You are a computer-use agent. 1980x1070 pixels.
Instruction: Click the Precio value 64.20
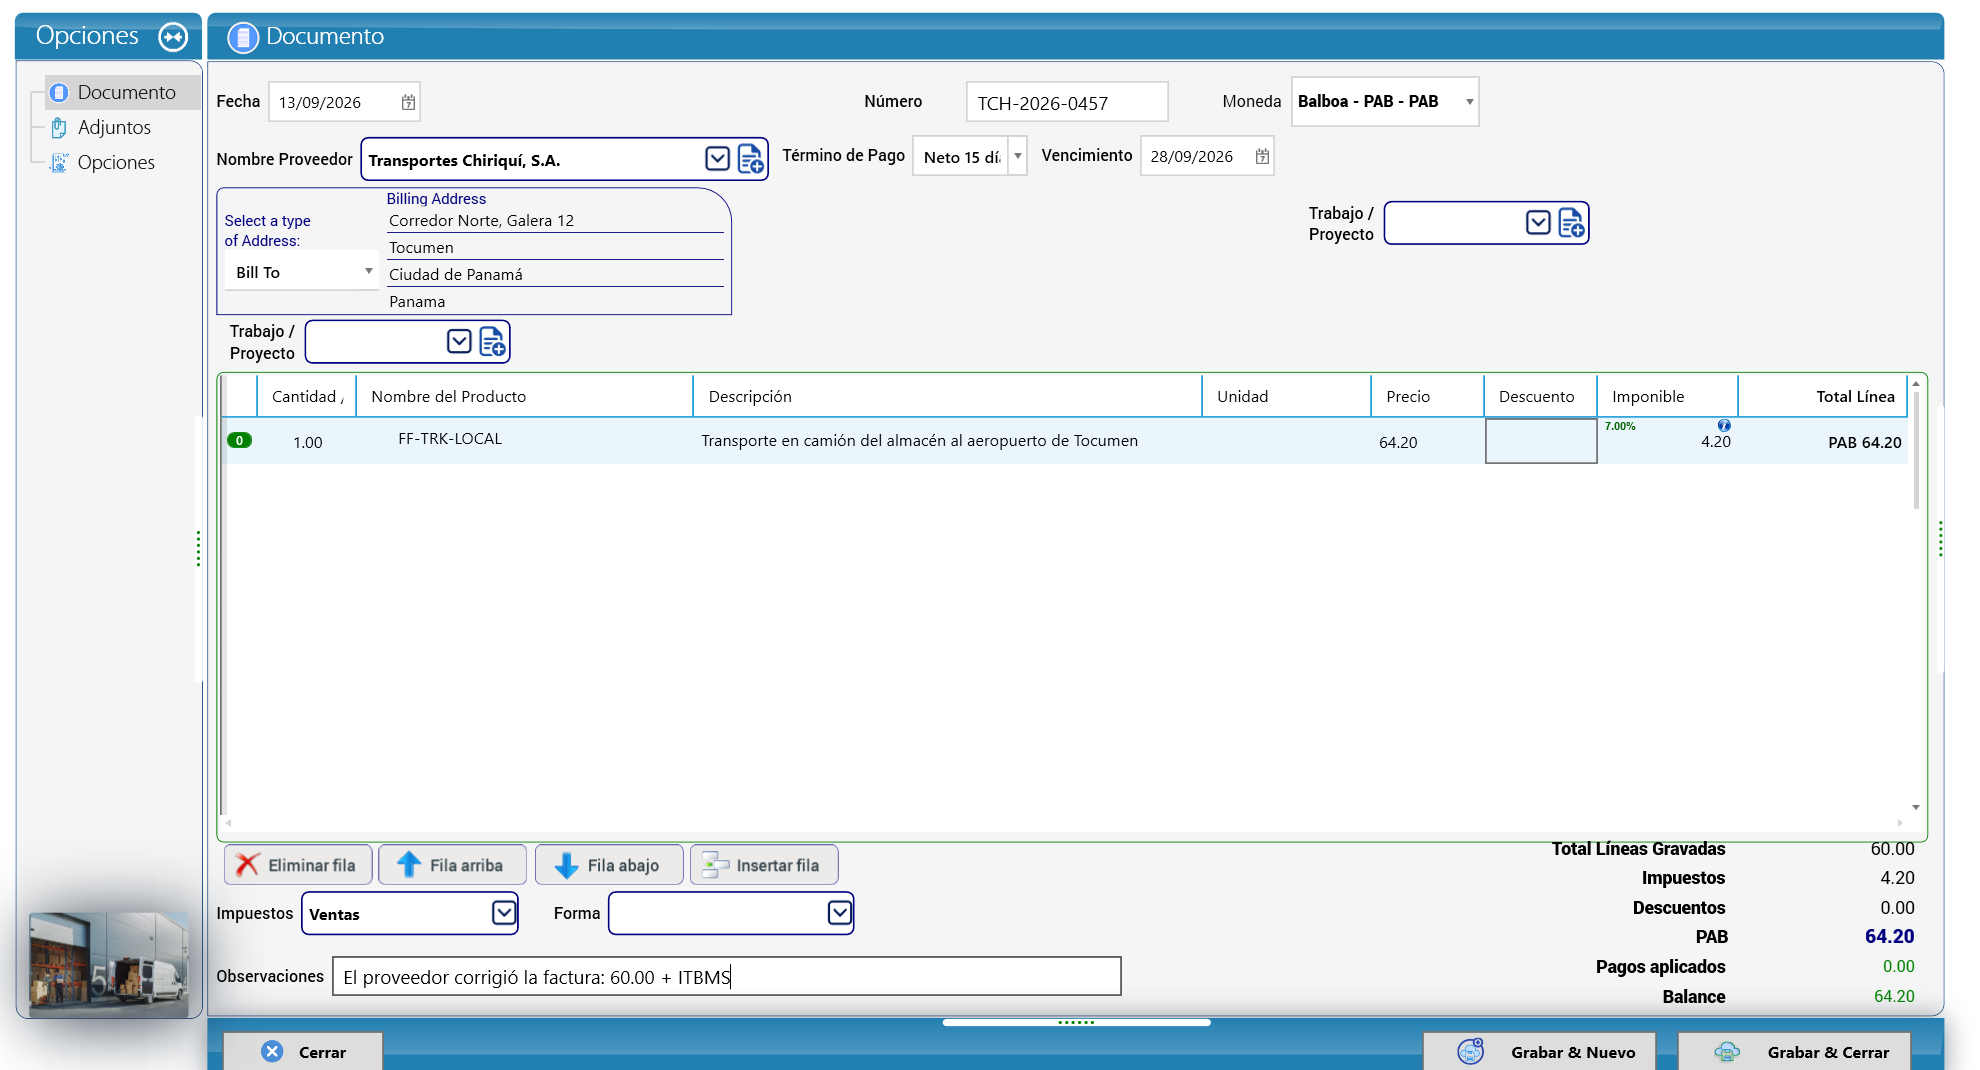pyautogui.click(x=1398, y=442)
